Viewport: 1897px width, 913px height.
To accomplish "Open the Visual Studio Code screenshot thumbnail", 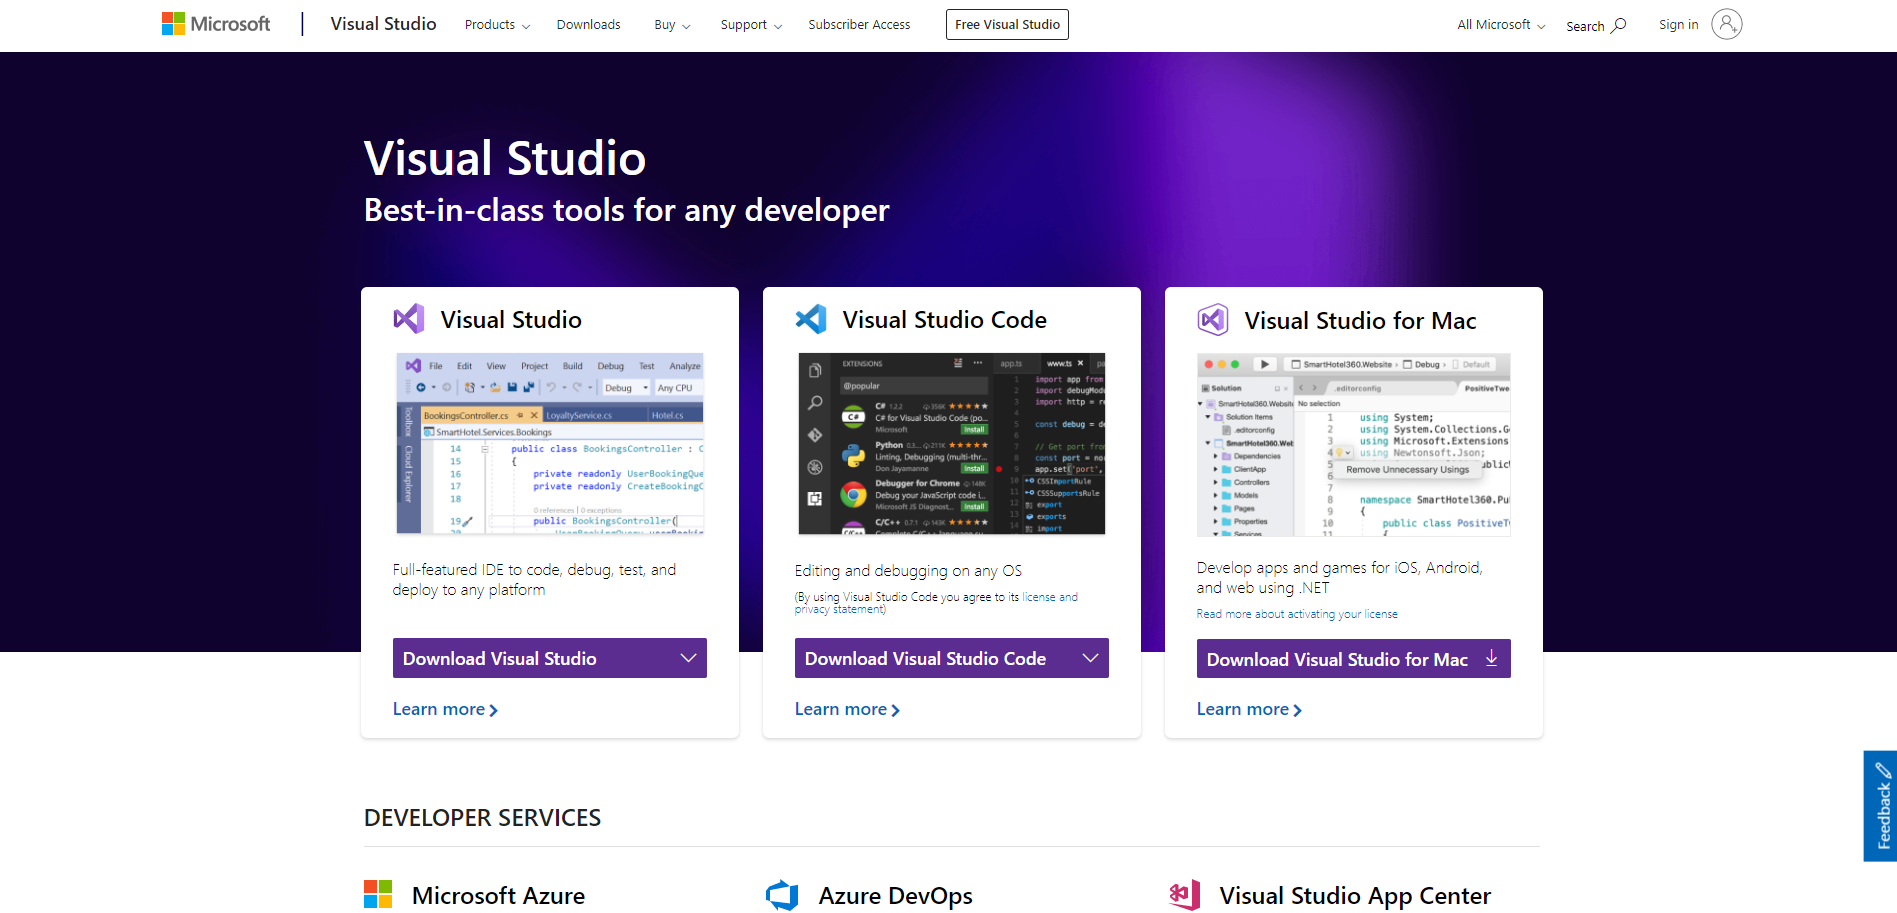I will (952, 444).
